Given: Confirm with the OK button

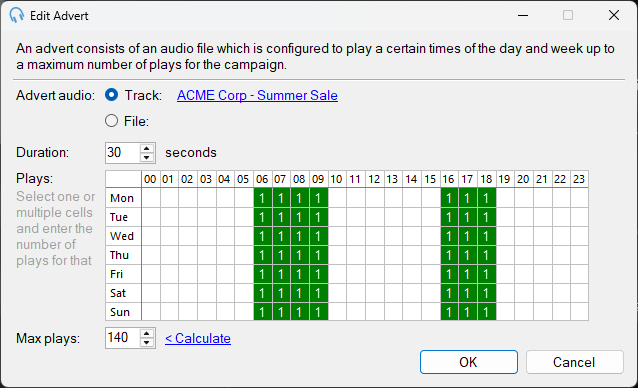Looking at the screenshot, I should click(x=469, y=362).
